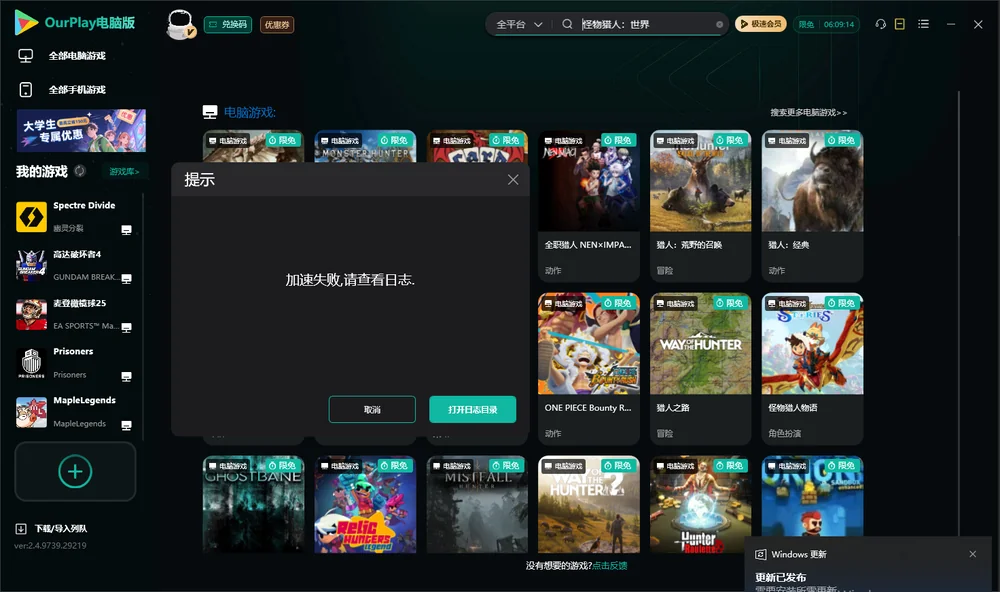Image resolution: width=1000 pixels, height=592 pixels.
Task: Close the 提示 dialog
Action: tap(513, 180)
